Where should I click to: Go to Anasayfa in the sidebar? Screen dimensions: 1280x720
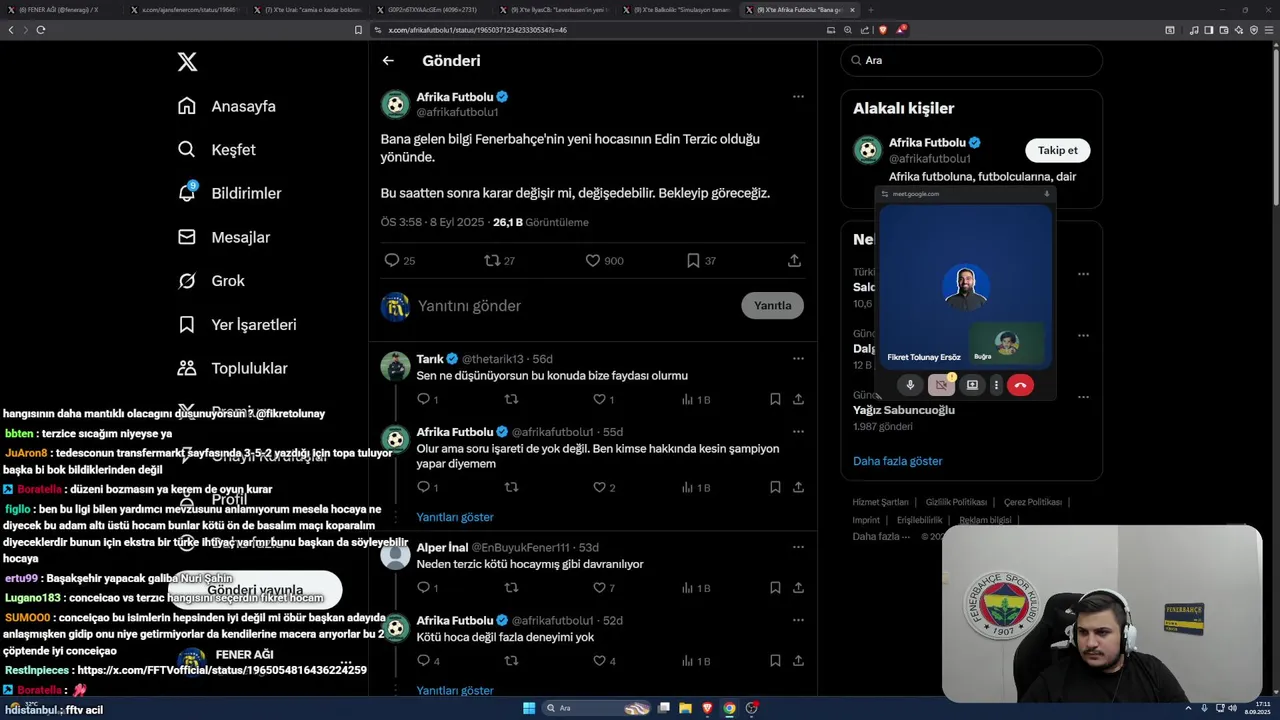[227, 106]
